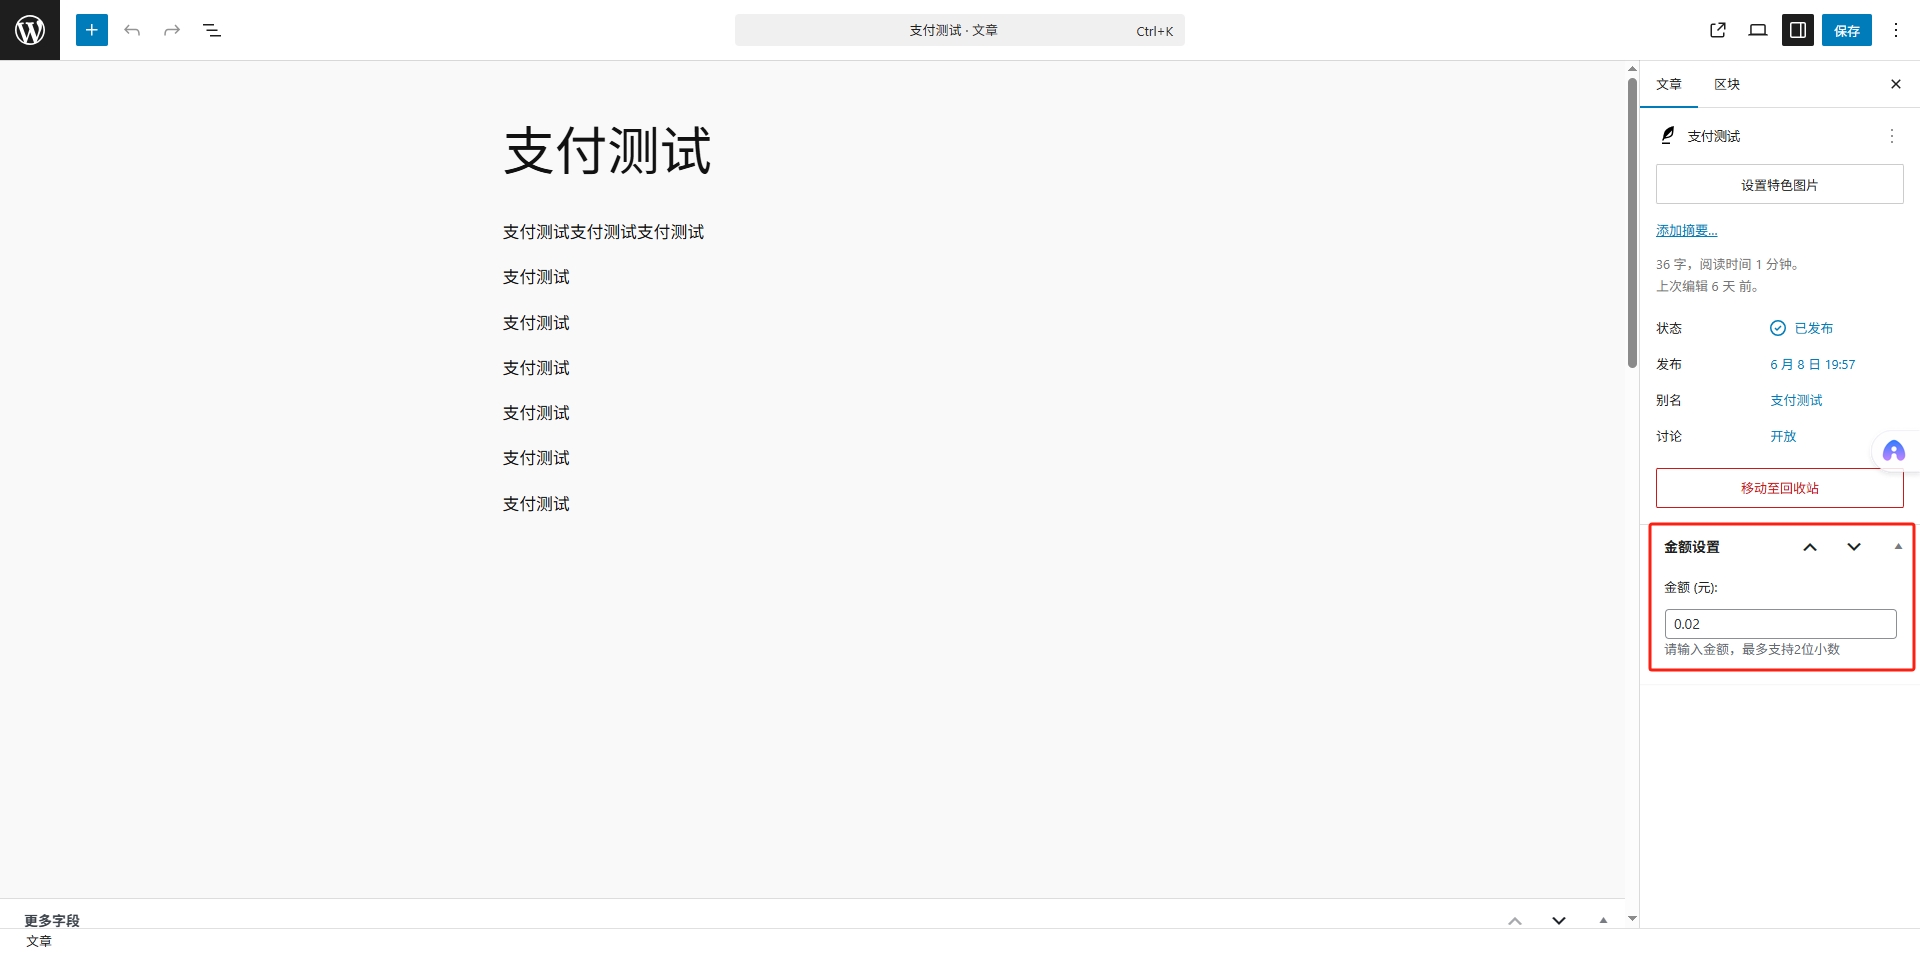Open the document overview list icon

pos(212,30)
